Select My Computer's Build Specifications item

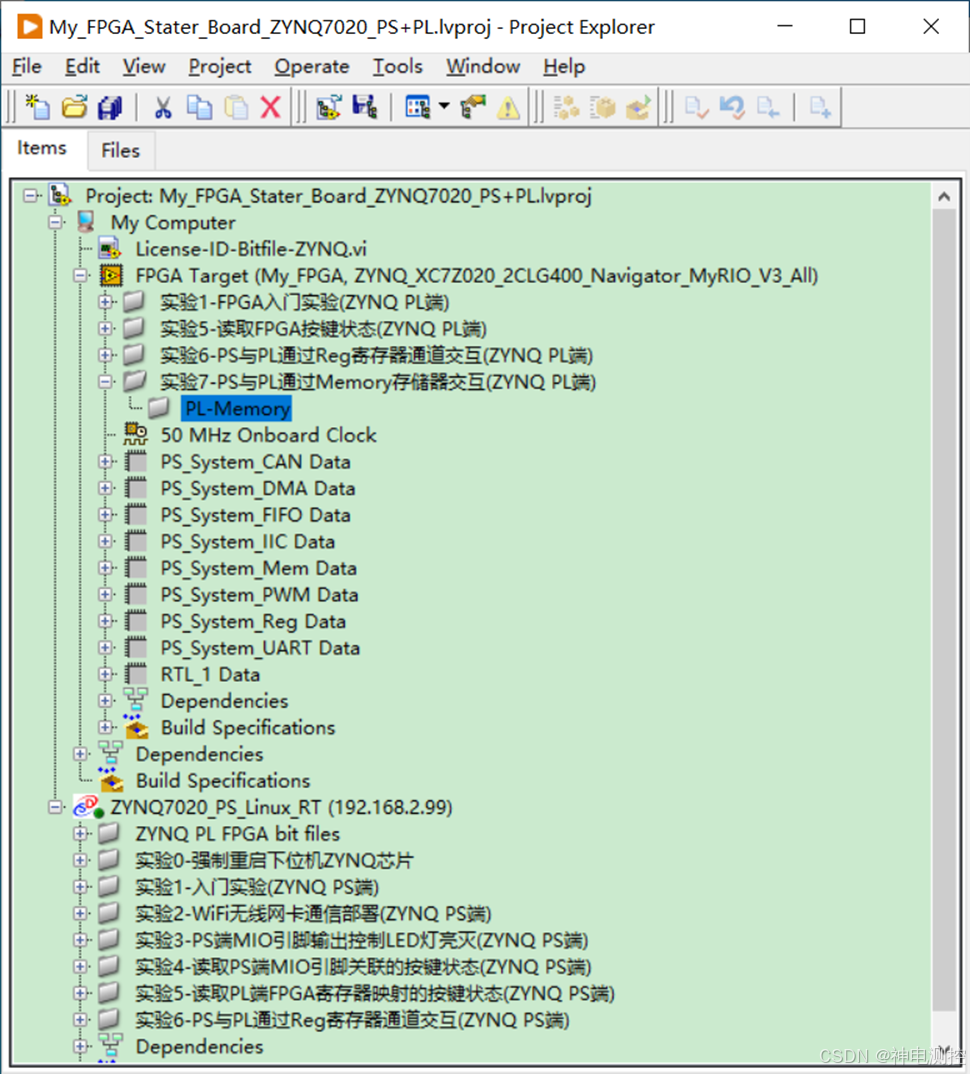tap(223, 781)
